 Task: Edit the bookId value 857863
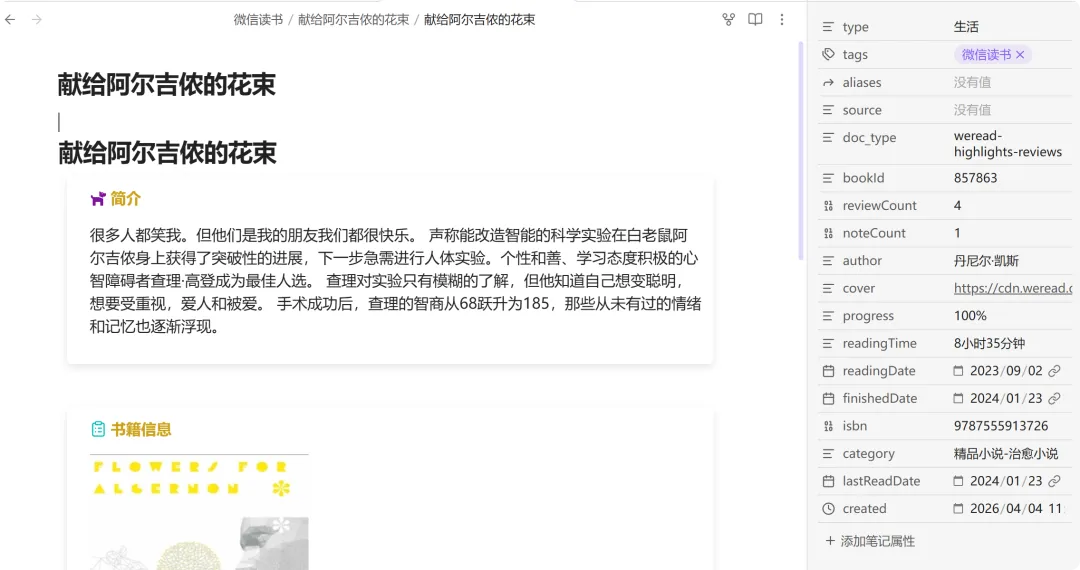pyautogui.click(x=975, y=178)
